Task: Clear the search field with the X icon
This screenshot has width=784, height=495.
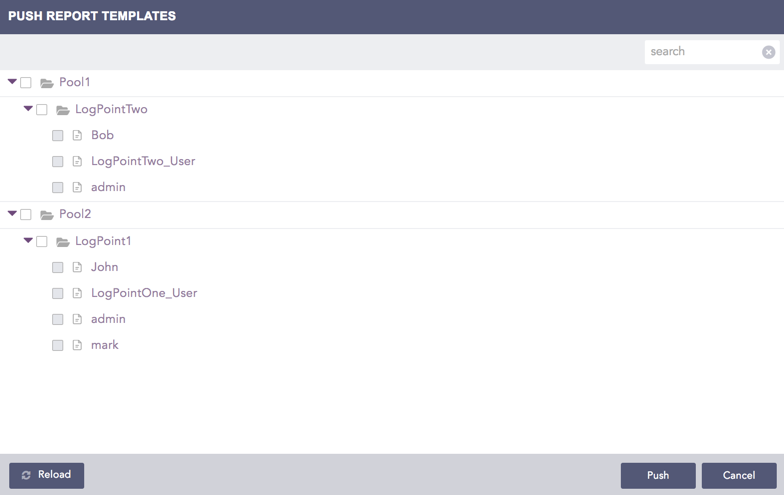Action: point(768,52)
